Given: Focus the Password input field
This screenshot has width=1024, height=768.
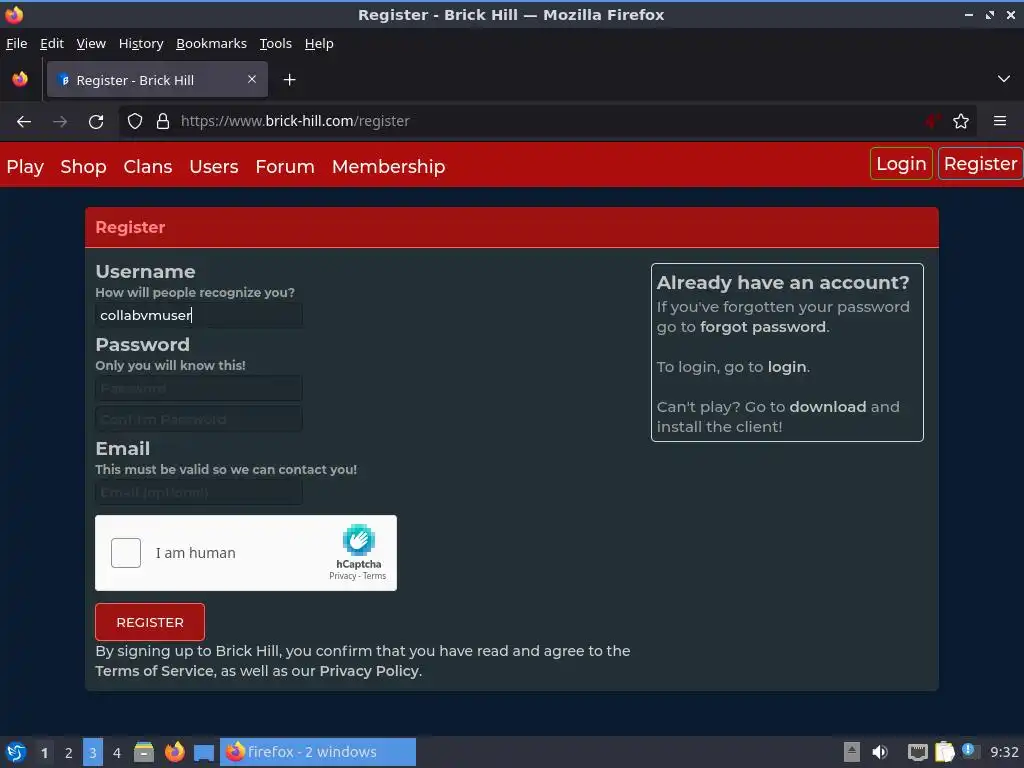Looking at the screenshot, I should tap(199, 389).
